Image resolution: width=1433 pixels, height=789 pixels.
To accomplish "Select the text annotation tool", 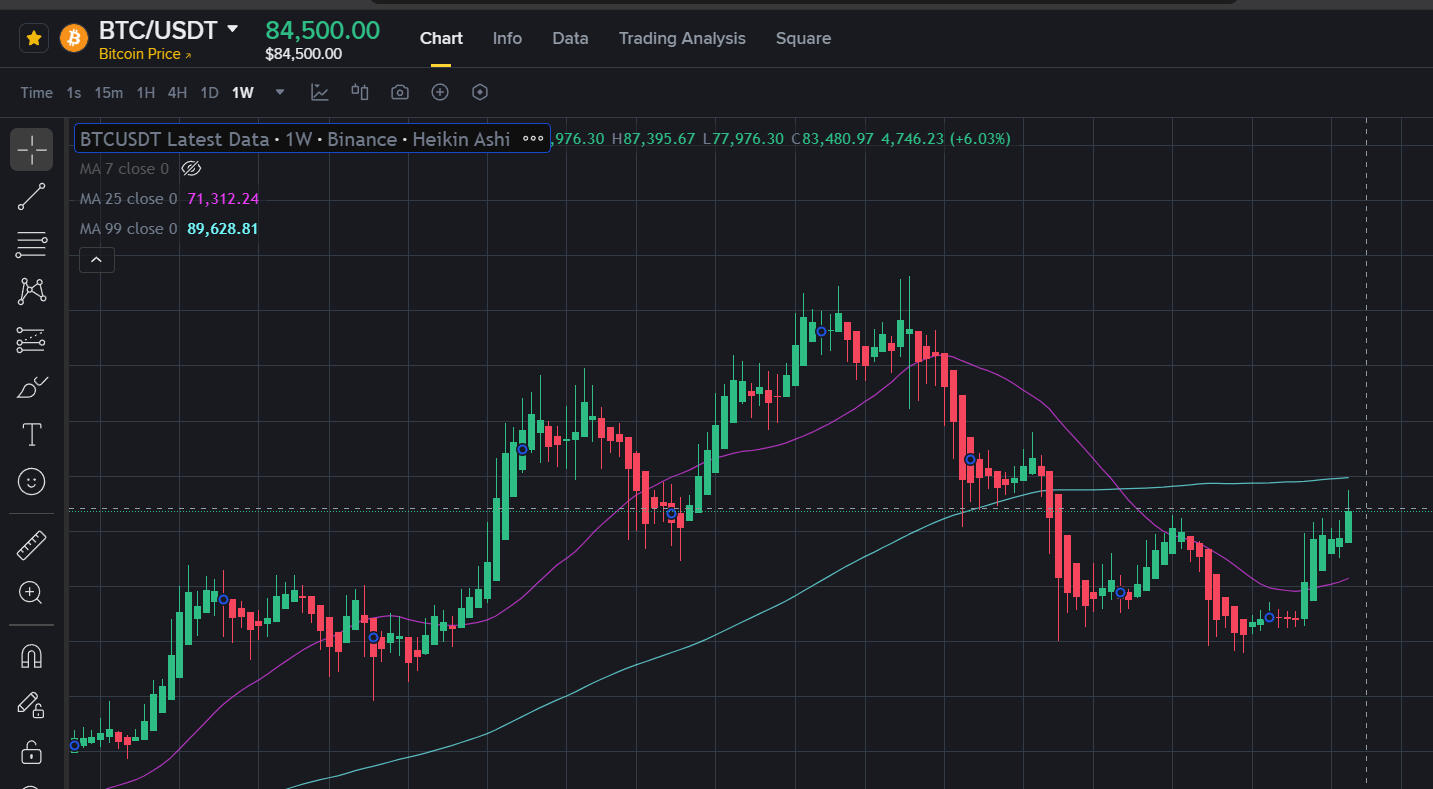I will coord(32,435).
